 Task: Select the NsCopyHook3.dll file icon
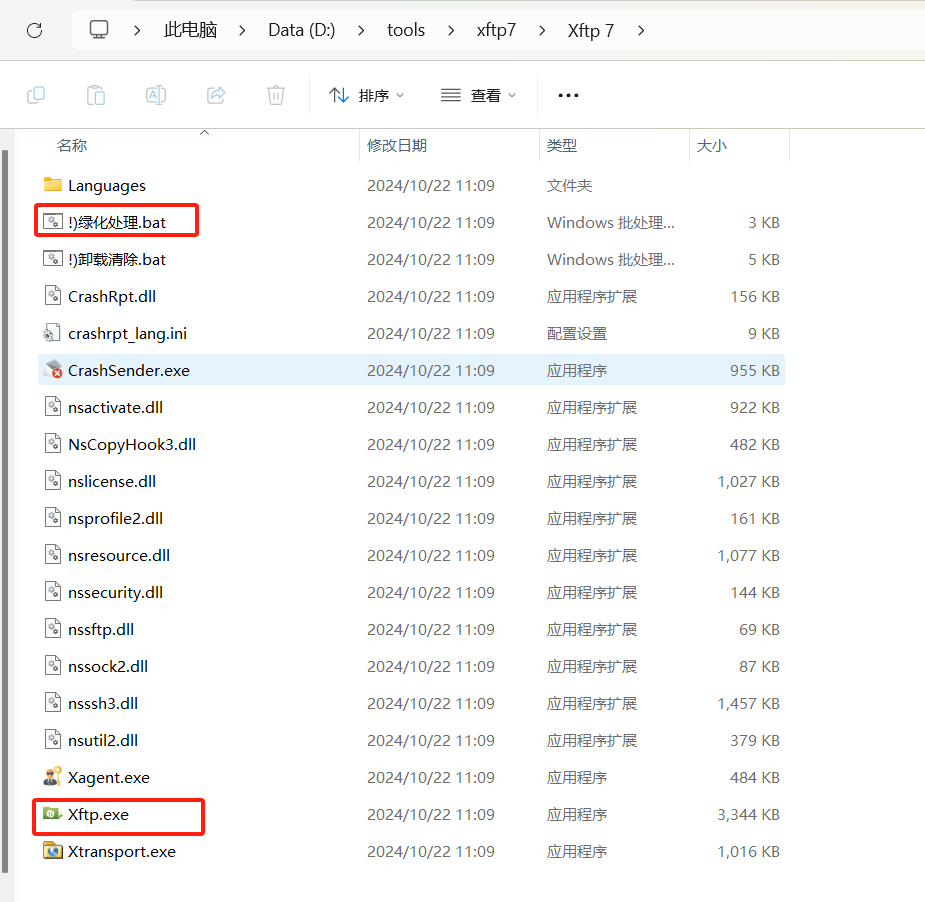coord(53,444)
